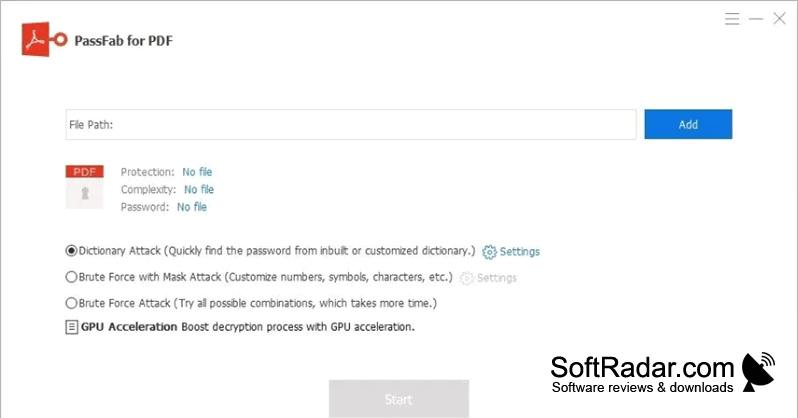The height and width of the screenshot is (418, 798).
Task: Close the PassFab for PDF window
Action: click(x=779, y=19)
